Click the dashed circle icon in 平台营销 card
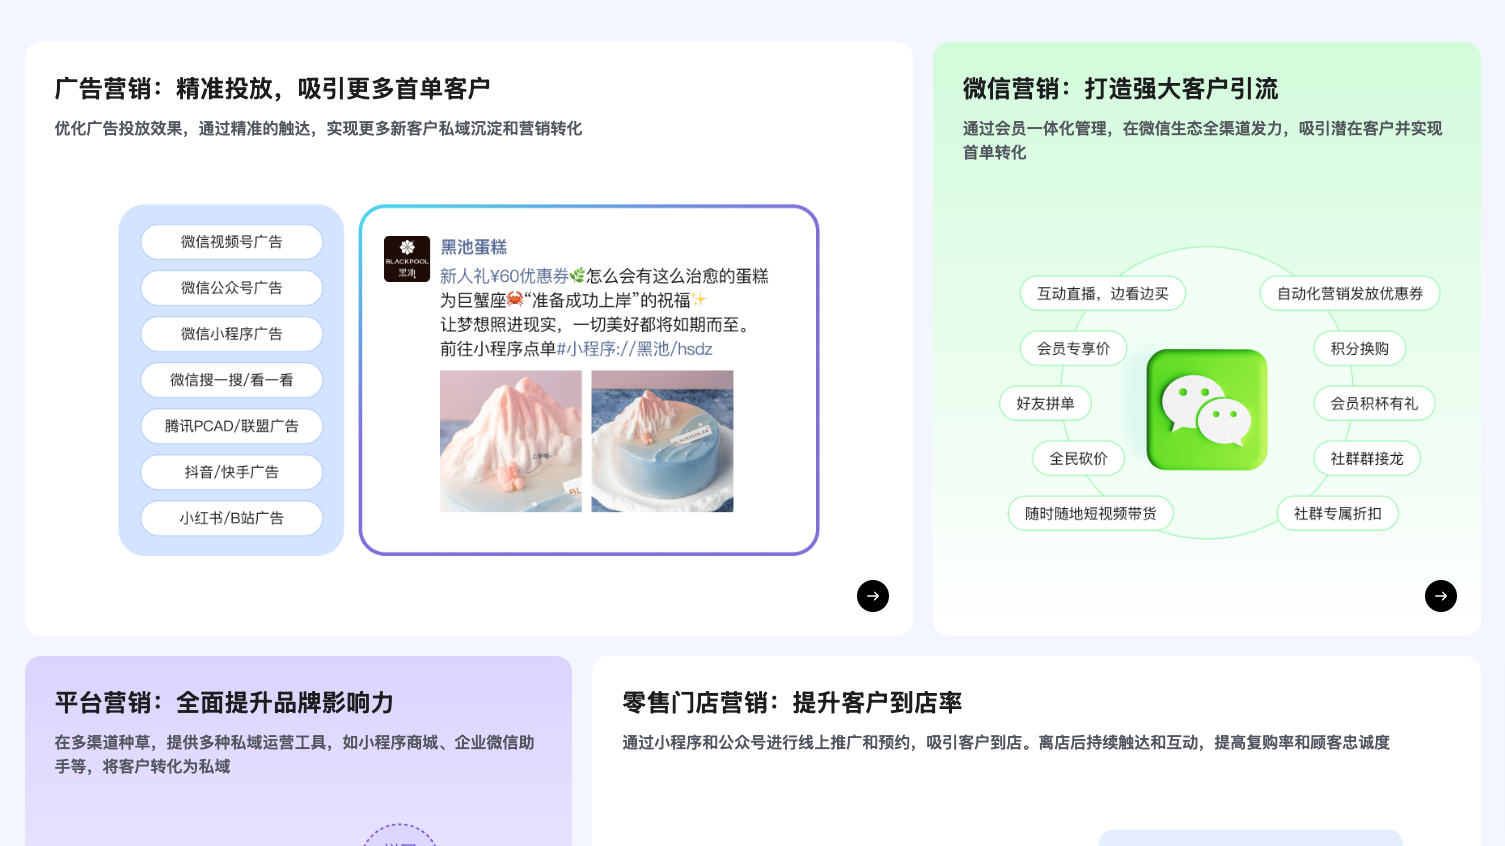The height and width of the screenshot is (846, 1505). click(400, 838)
